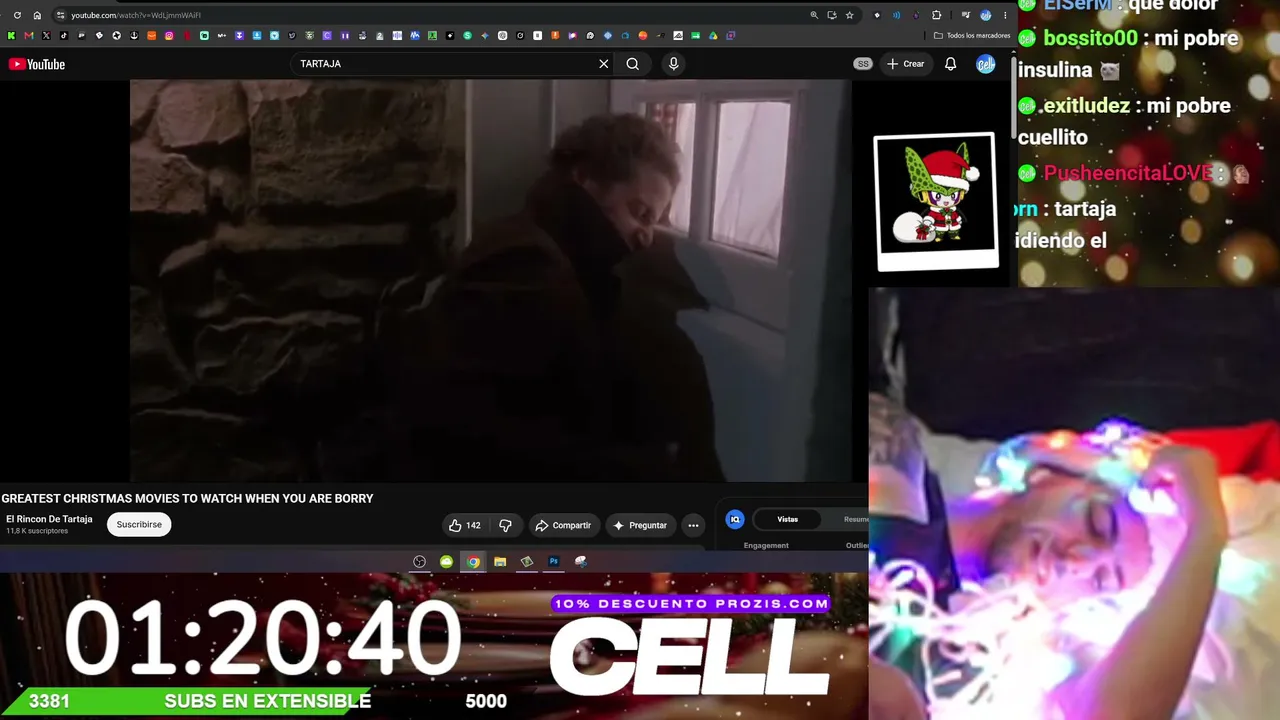Viewport: 1280px width, 720px height.
Task: Click the 01:20:40 stream timer
Action: tap(262, 637)
